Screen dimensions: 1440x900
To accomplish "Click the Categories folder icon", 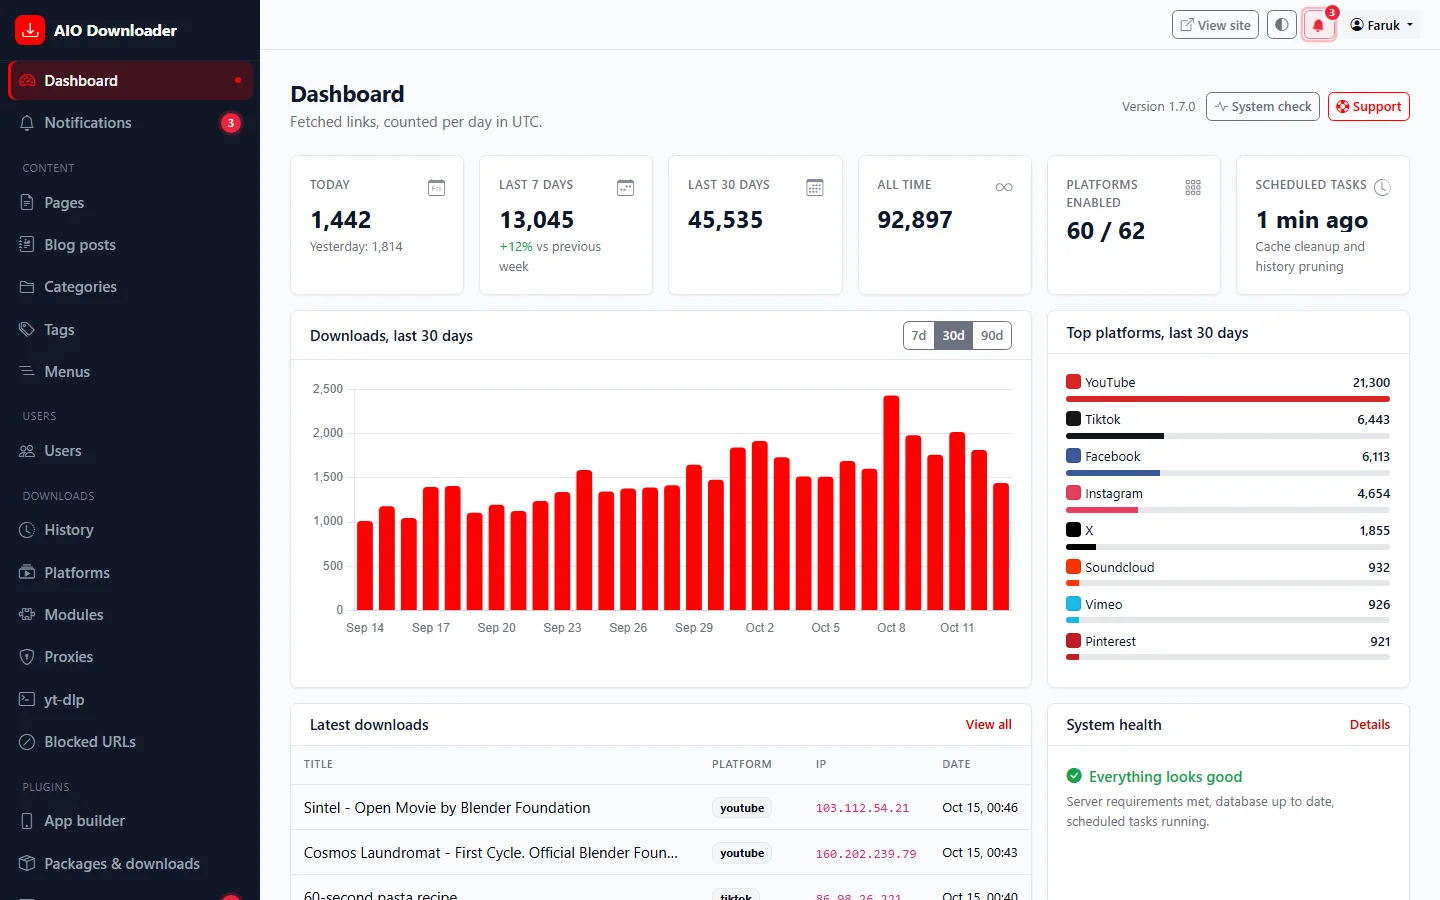I will point(27,287).
